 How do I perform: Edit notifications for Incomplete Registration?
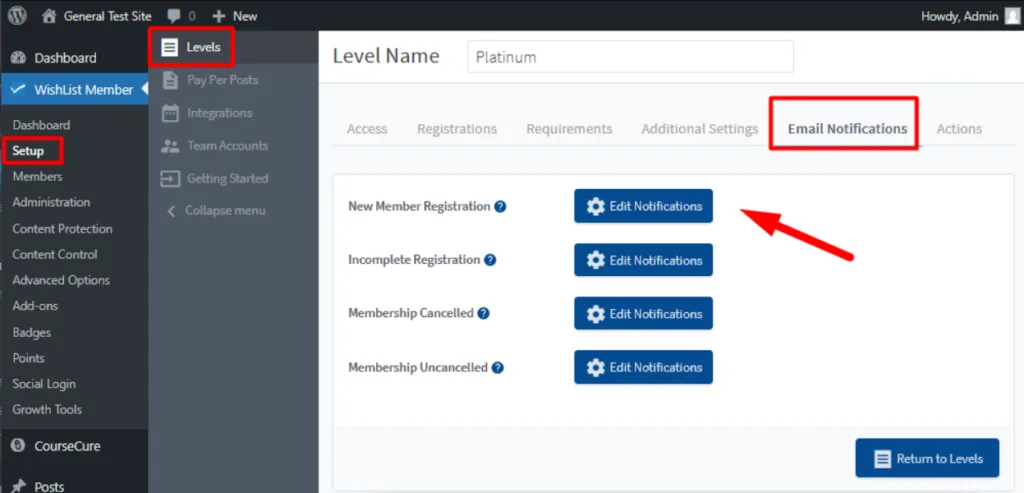(x=643, y=260)
